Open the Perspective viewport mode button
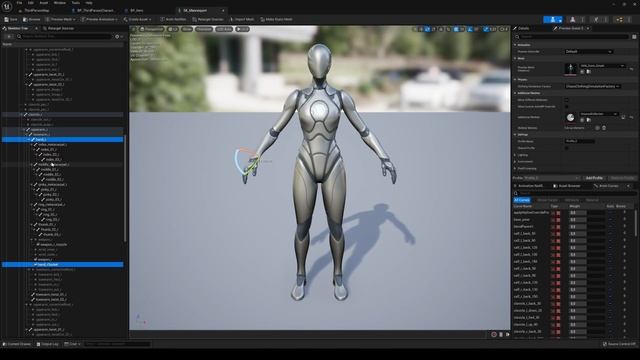 point(151,29)
